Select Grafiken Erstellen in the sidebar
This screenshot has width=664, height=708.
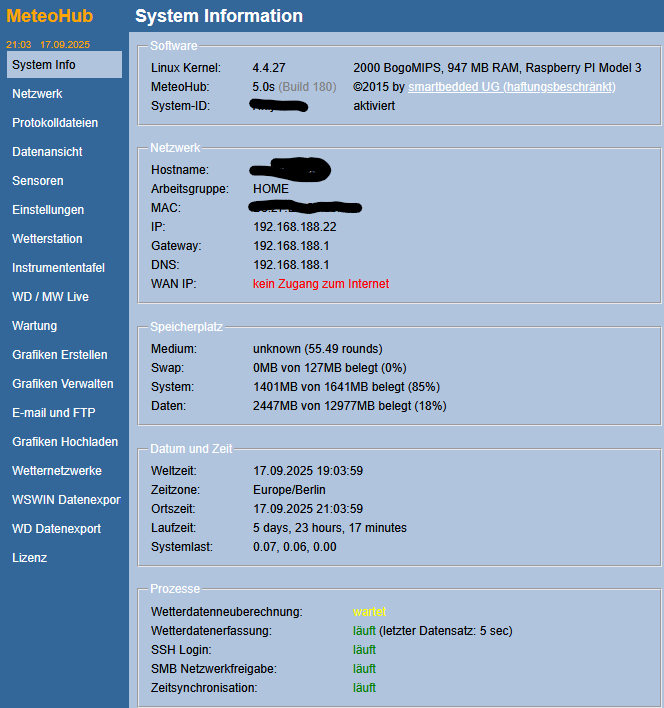[x=60, y=354]
